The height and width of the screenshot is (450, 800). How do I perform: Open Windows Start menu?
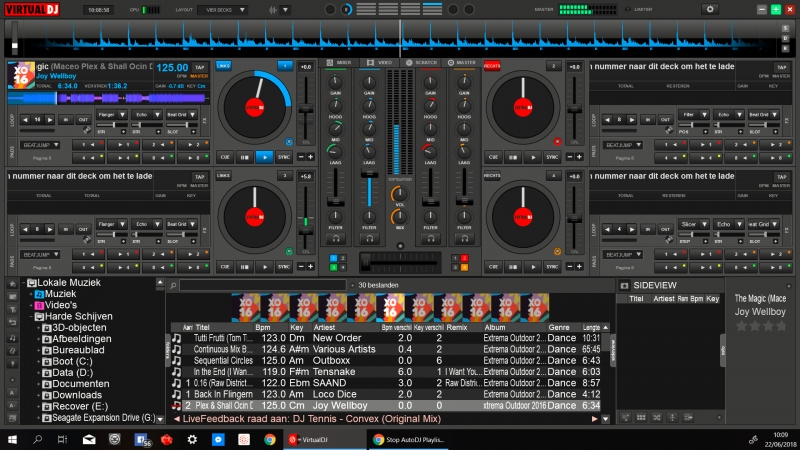tap(12, 439)
